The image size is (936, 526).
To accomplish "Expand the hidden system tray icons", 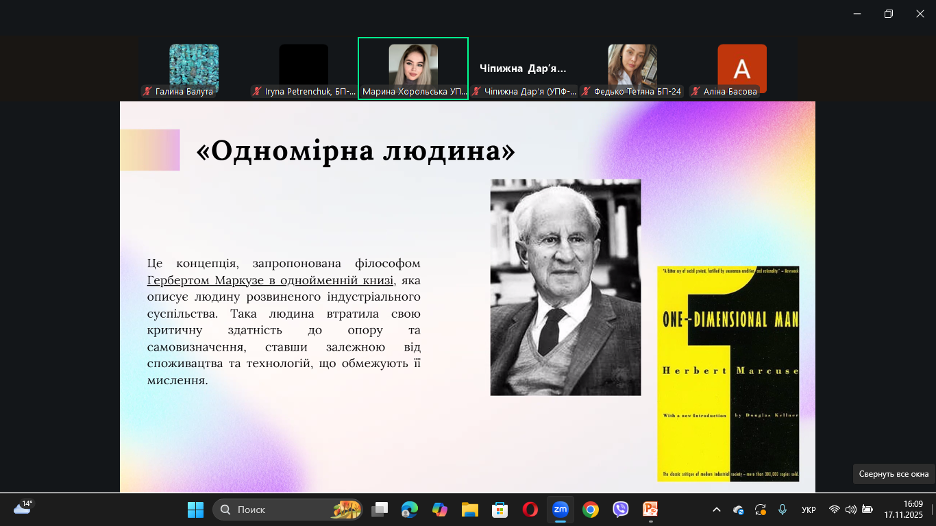I will [716, 509].
